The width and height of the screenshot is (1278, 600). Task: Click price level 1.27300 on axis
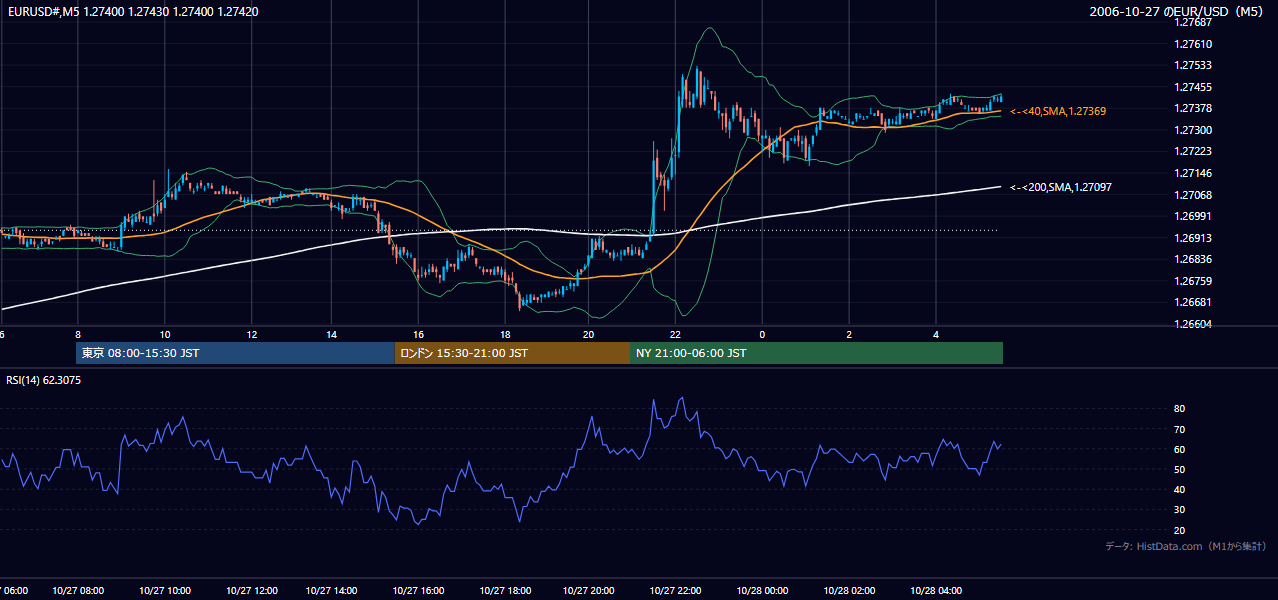click(x=1193, y=130)
